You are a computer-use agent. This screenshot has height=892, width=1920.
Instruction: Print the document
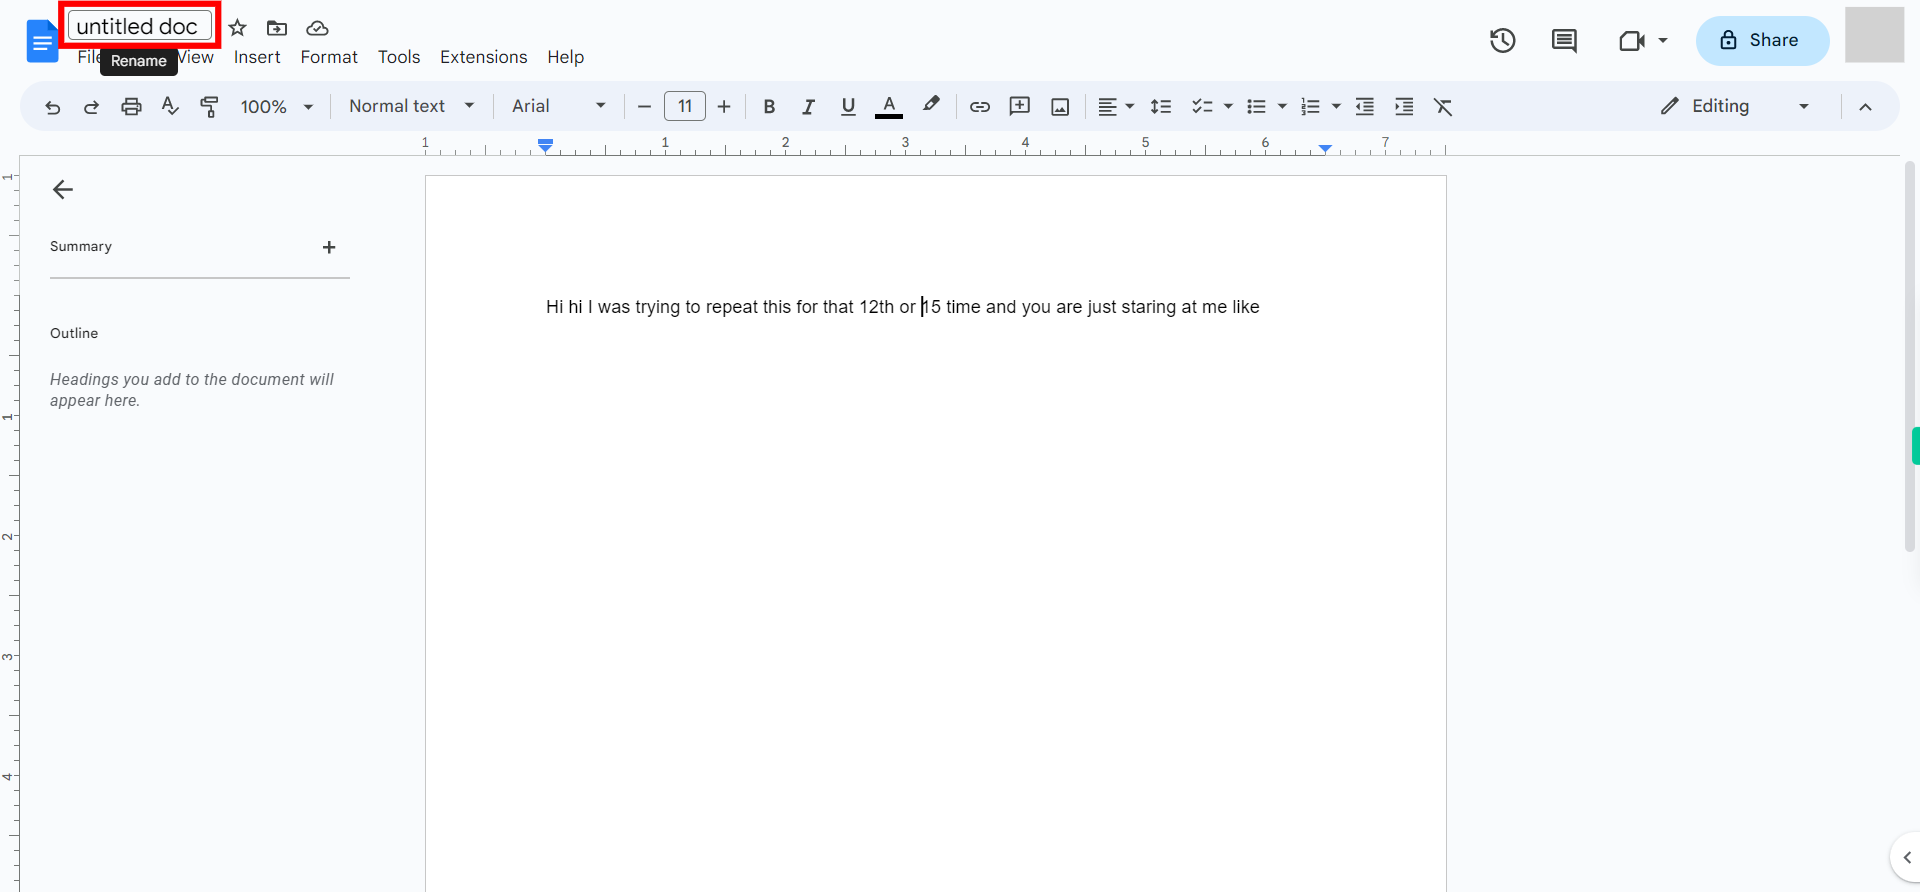(131, 107)
